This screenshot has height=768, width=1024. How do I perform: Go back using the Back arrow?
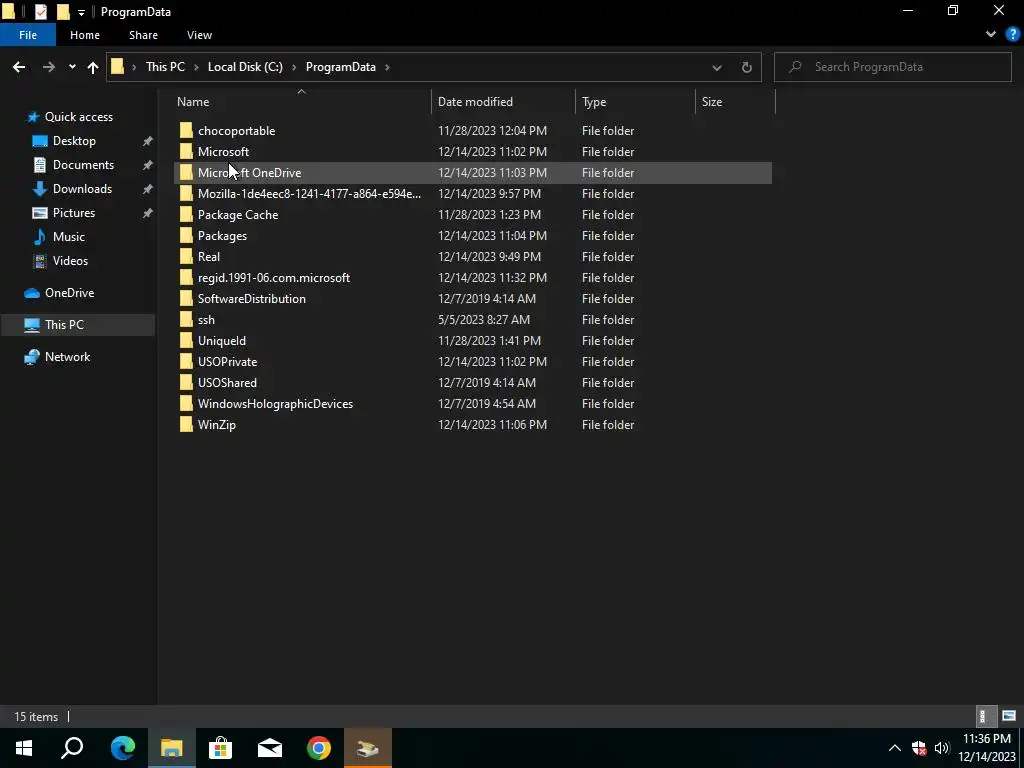(x=19, y=67)
